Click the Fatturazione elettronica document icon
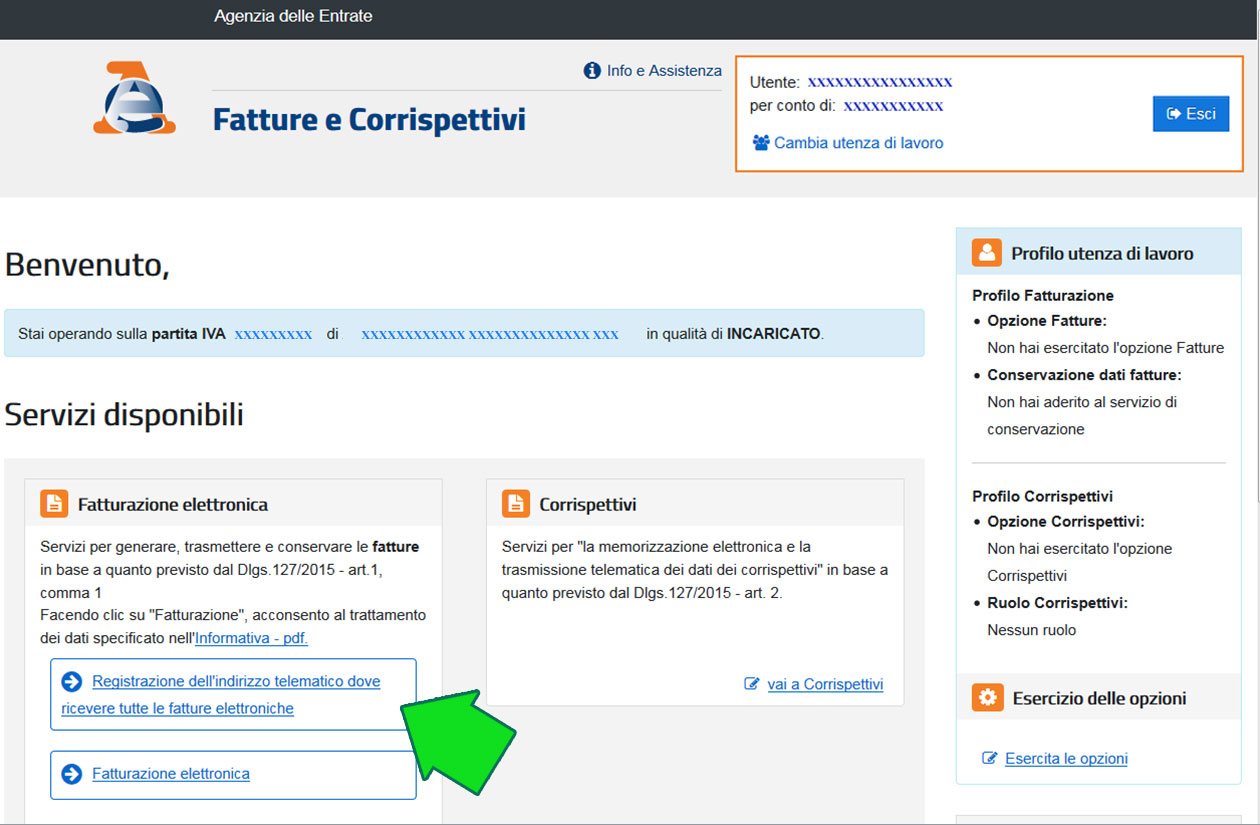1260x825 pixels. coord(54,504)
